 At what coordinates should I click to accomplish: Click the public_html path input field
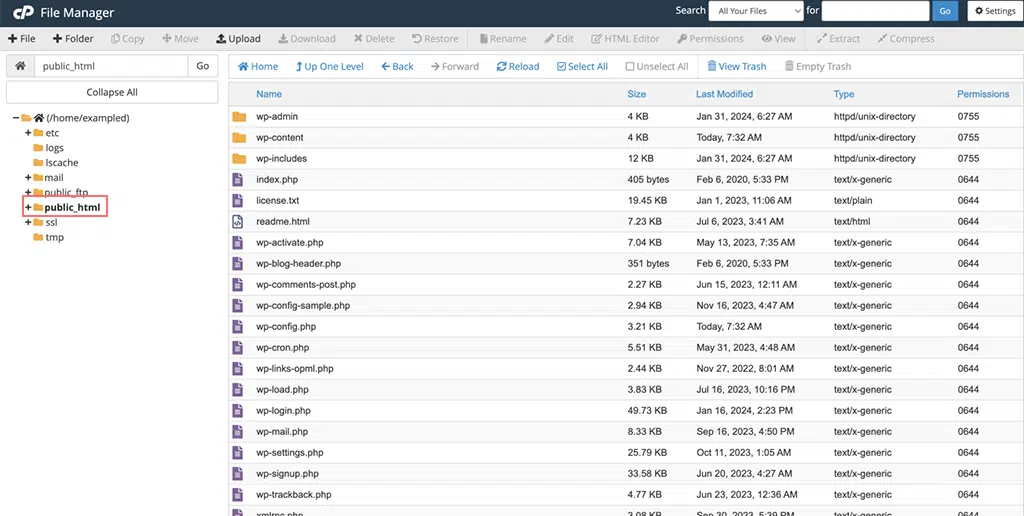(x=111, y=66)
